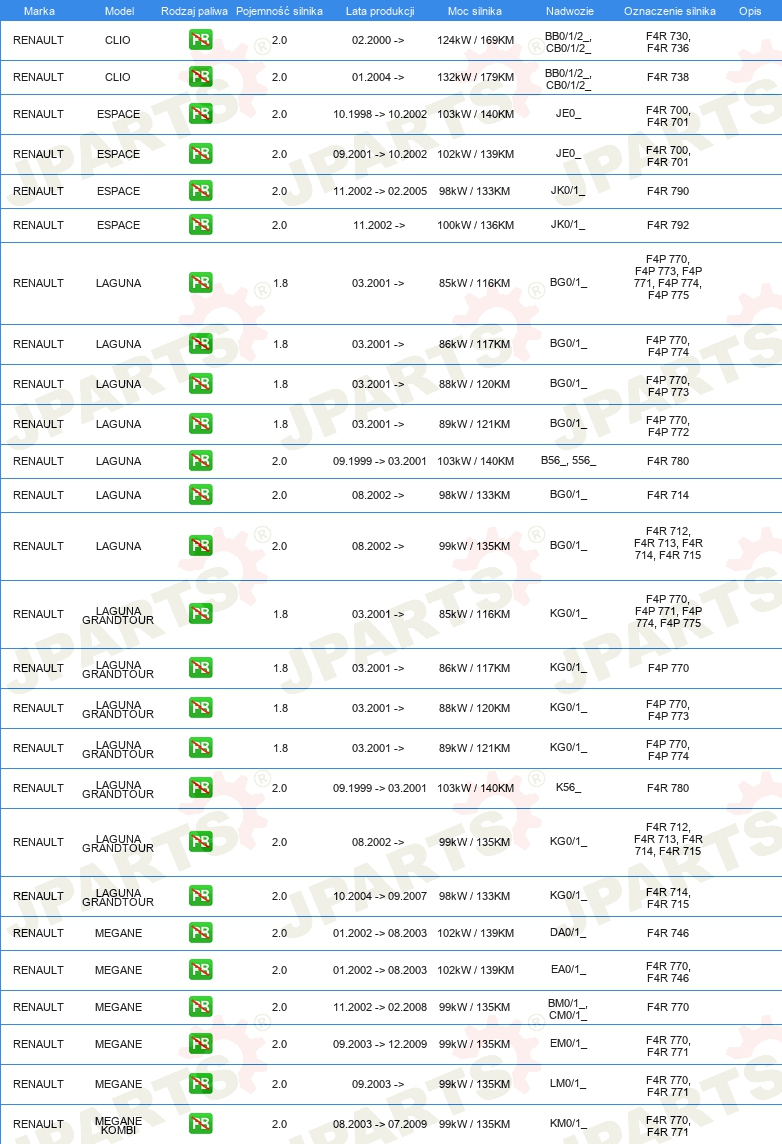Click the Opis column header
The height and width of the screenshot is (1144, 782).
[x=750, y=11]
